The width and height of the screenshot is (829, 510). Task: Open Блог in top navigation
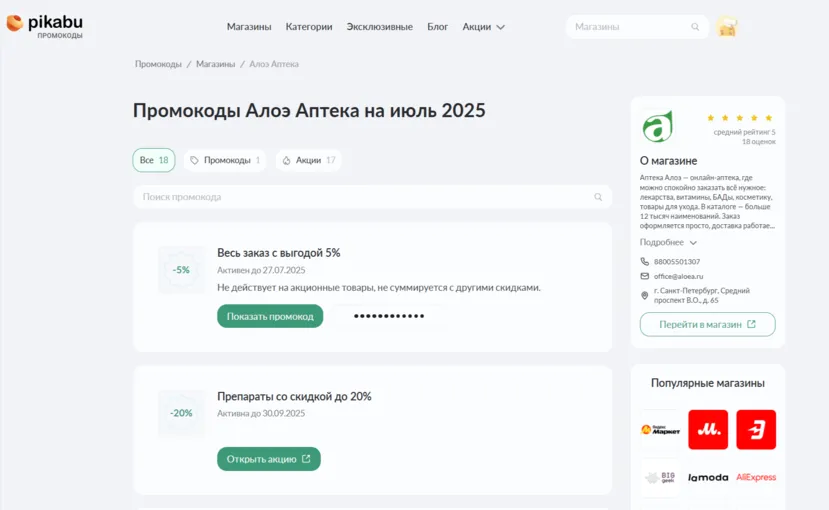tap(437, 27)
